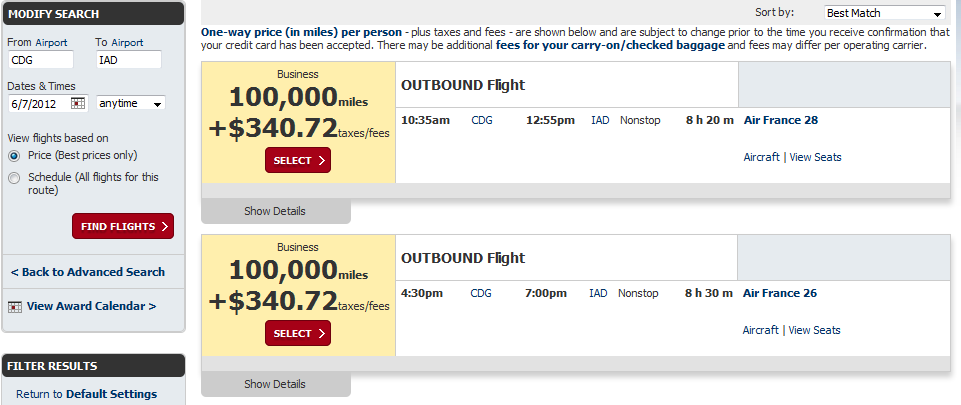
Task: Select the 4:30pm Air France 26 flight
Action: point(297,333)
